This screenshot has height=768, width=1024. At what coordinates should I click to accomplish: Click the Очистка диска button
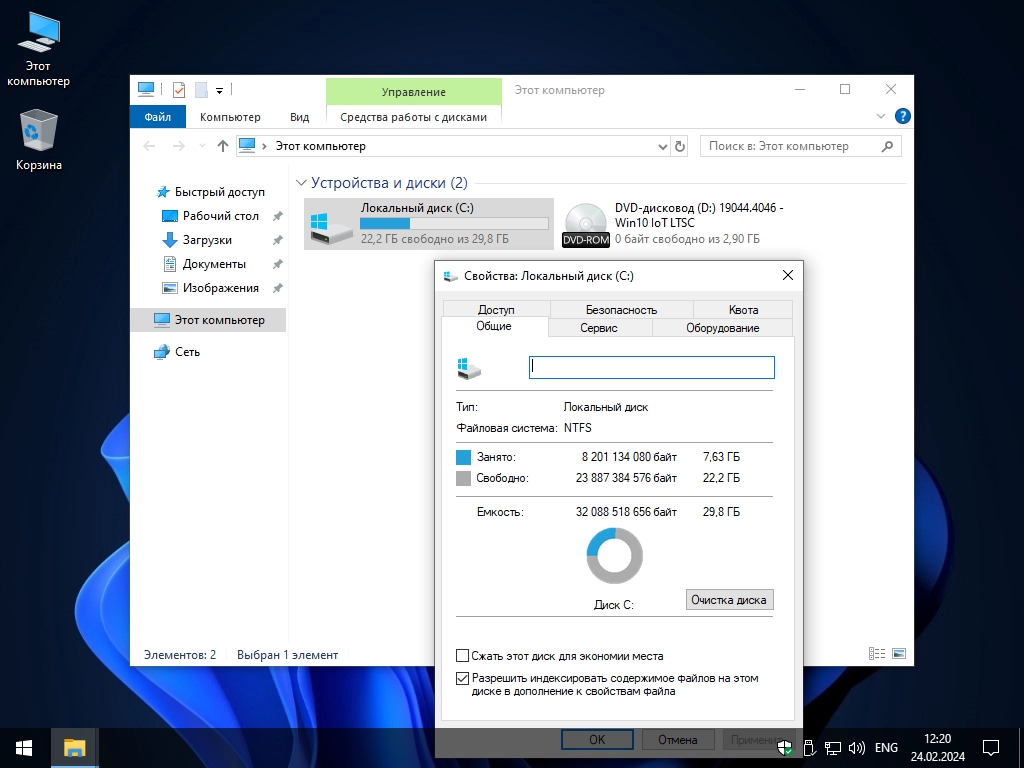[729, 600]
